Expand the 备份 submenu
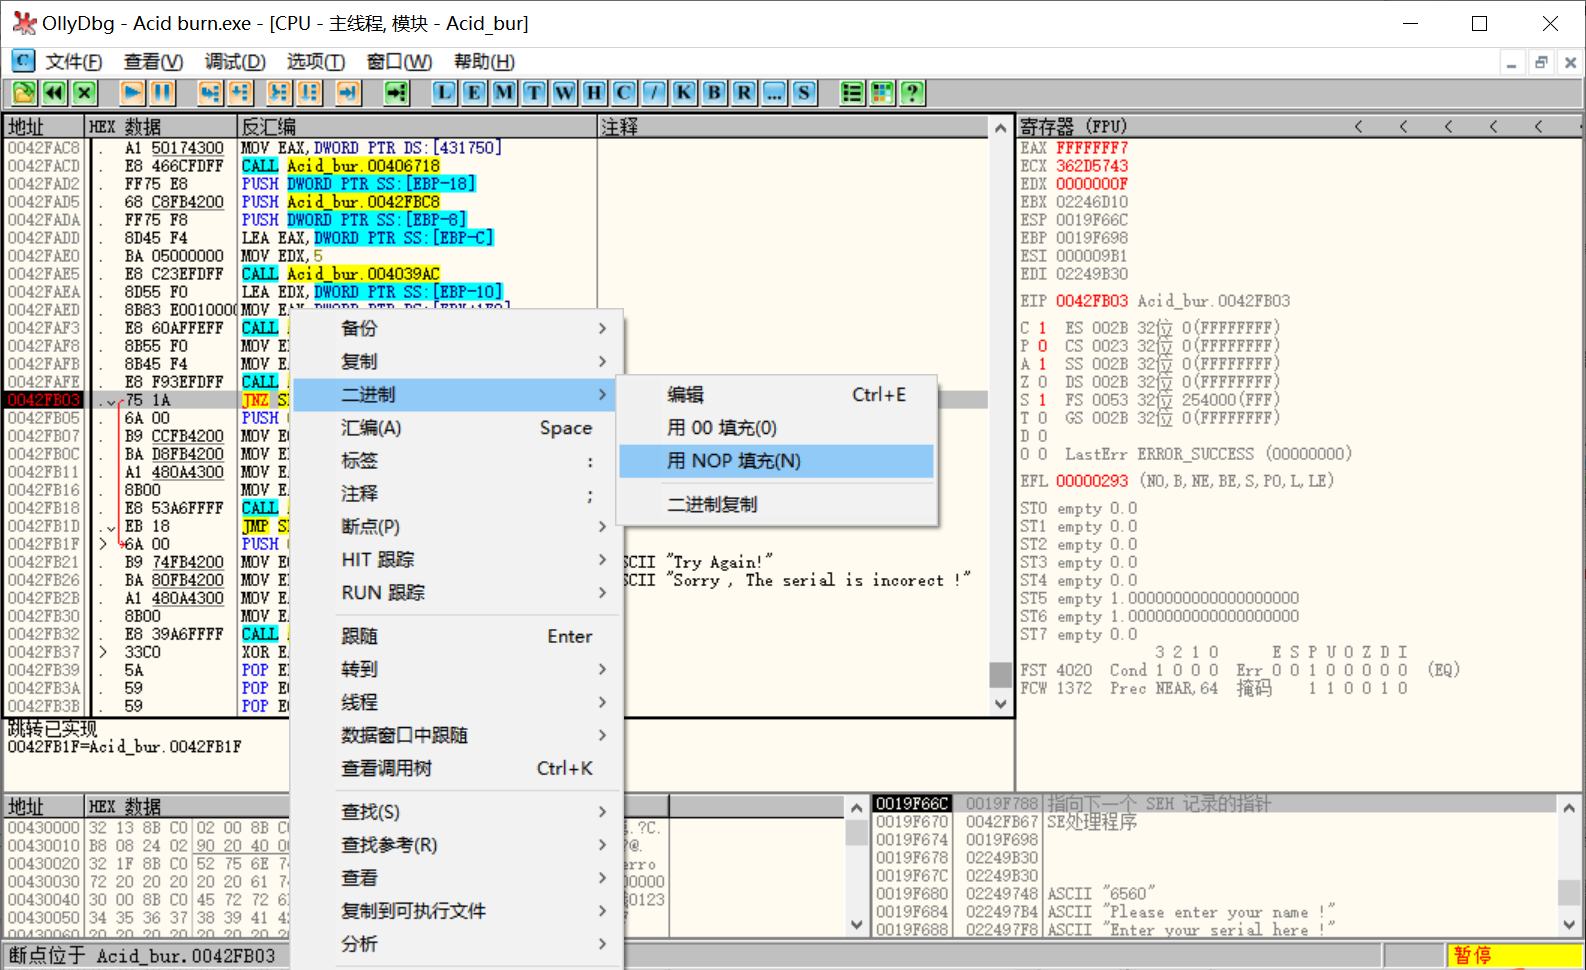 (x=456, y=328)
